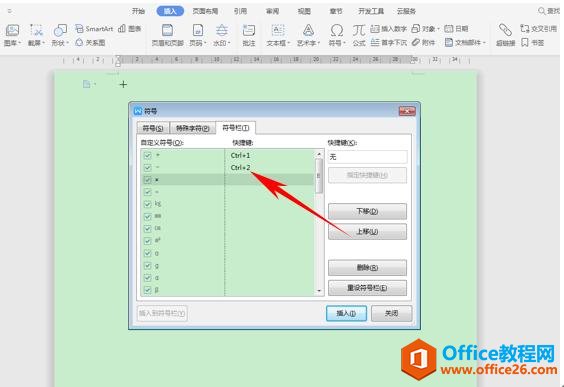564x387 pixels.
Task: Open the 开发工具 developer tools tab
Action: (x=371, y=11)
